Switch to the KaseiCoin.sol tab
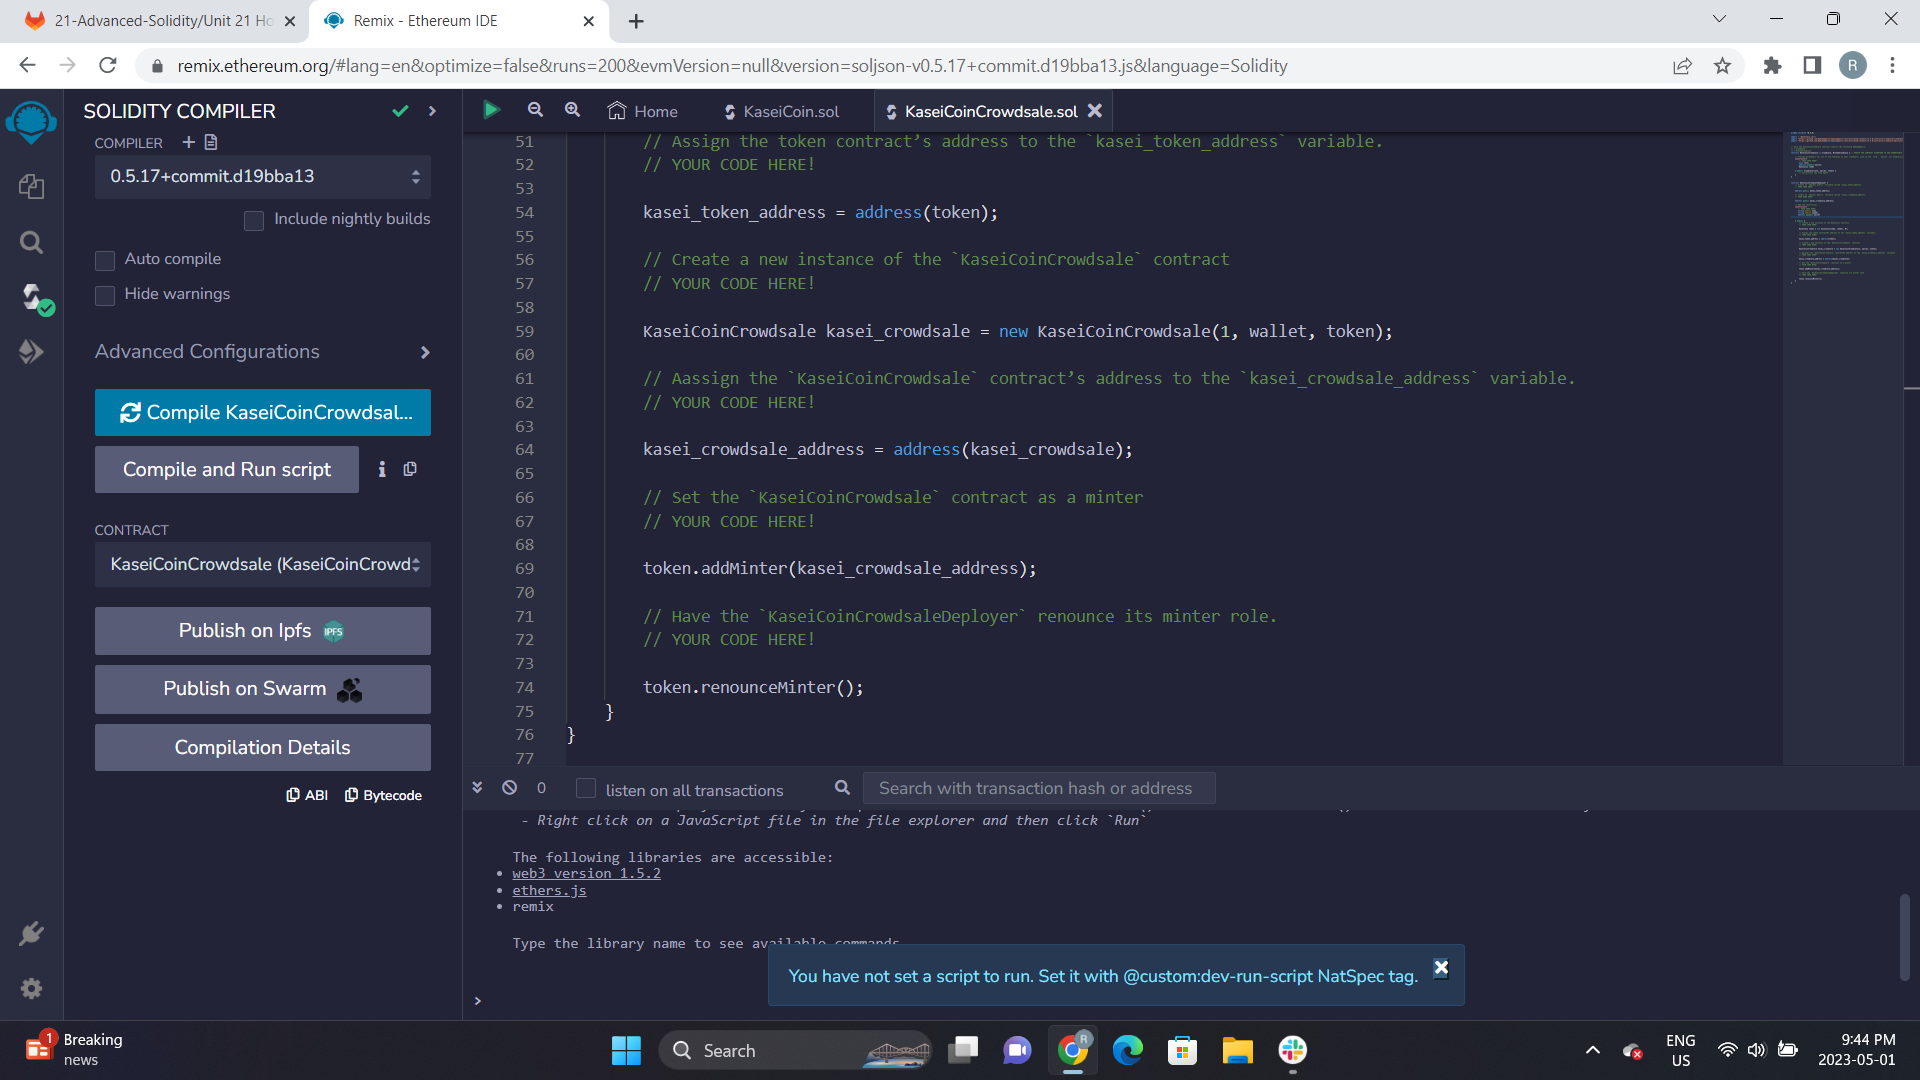 coord(790,111)
